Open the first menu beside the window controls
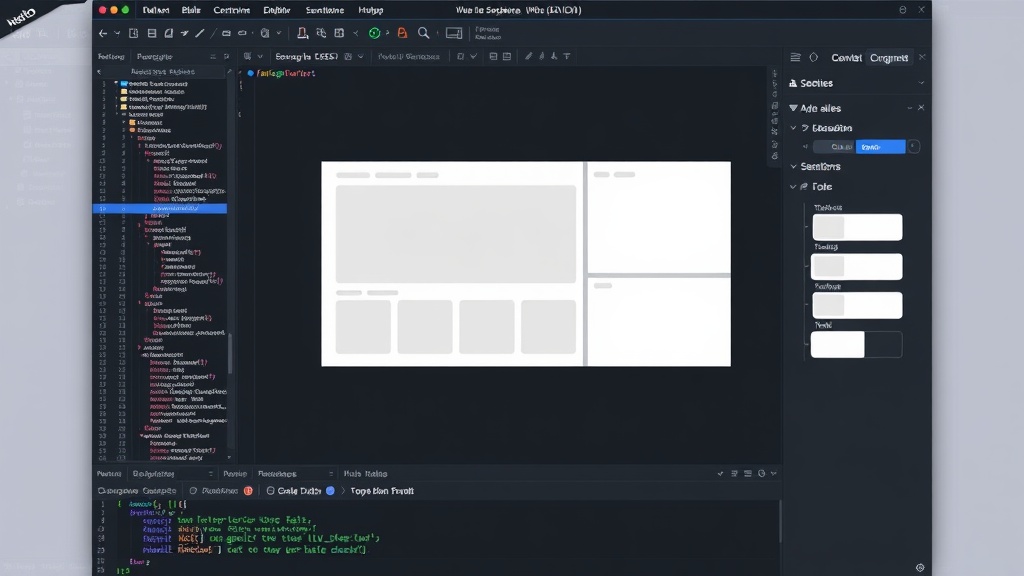This screenshot has width=1024, height=576. 155,10
